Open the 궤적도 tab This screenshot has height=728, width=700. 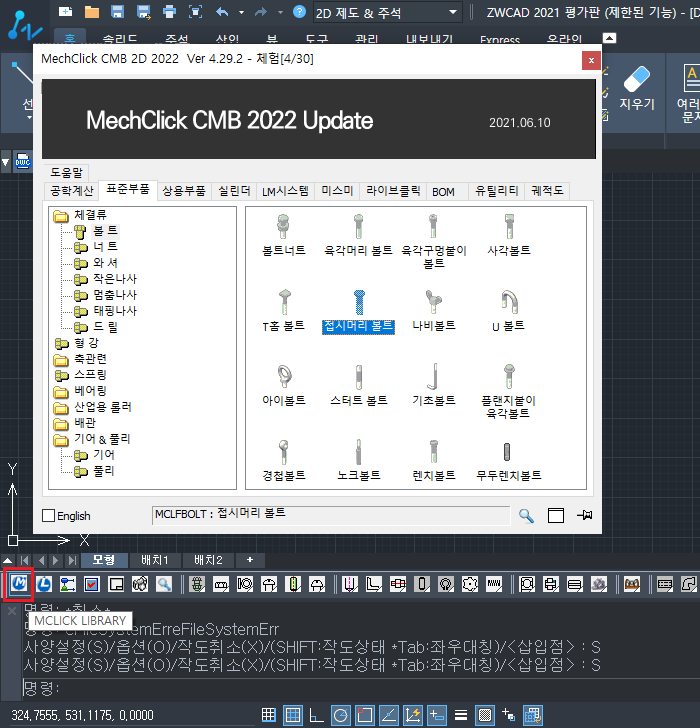click(x=547, y=191)
